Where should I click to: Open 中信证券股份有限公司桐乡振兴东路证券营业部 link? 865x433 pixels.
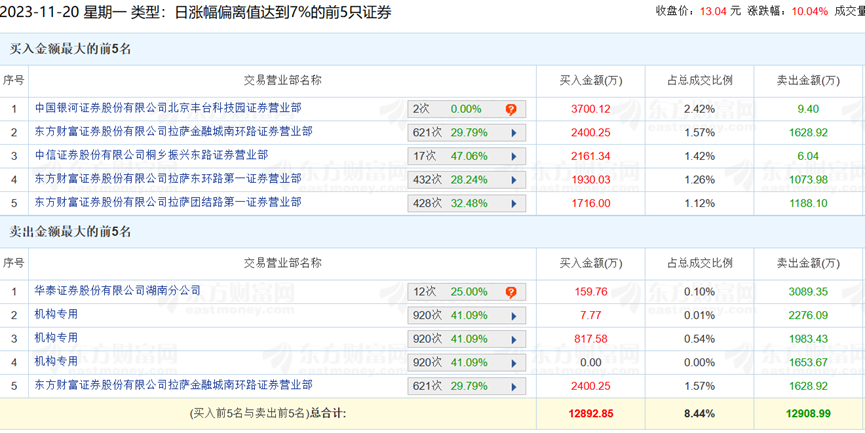(x=151, y=155)
